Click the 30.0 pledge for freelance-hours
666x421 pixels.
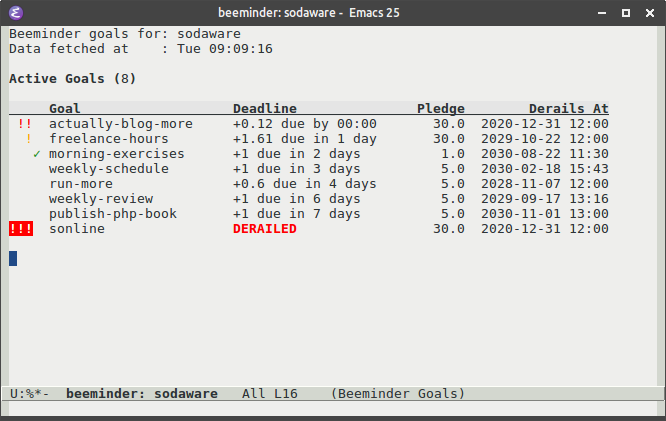pos(449,139)
